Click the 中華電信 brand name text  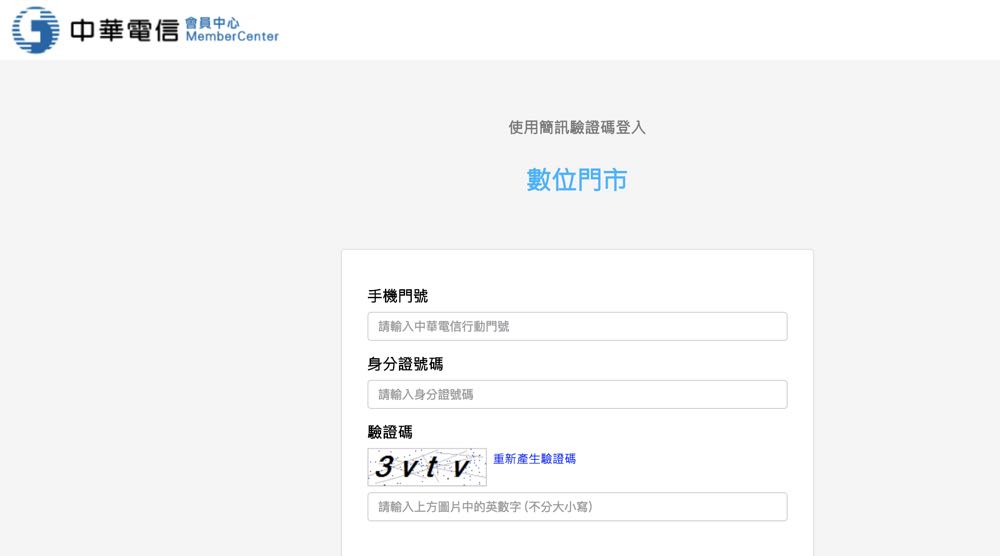point(124,31)
